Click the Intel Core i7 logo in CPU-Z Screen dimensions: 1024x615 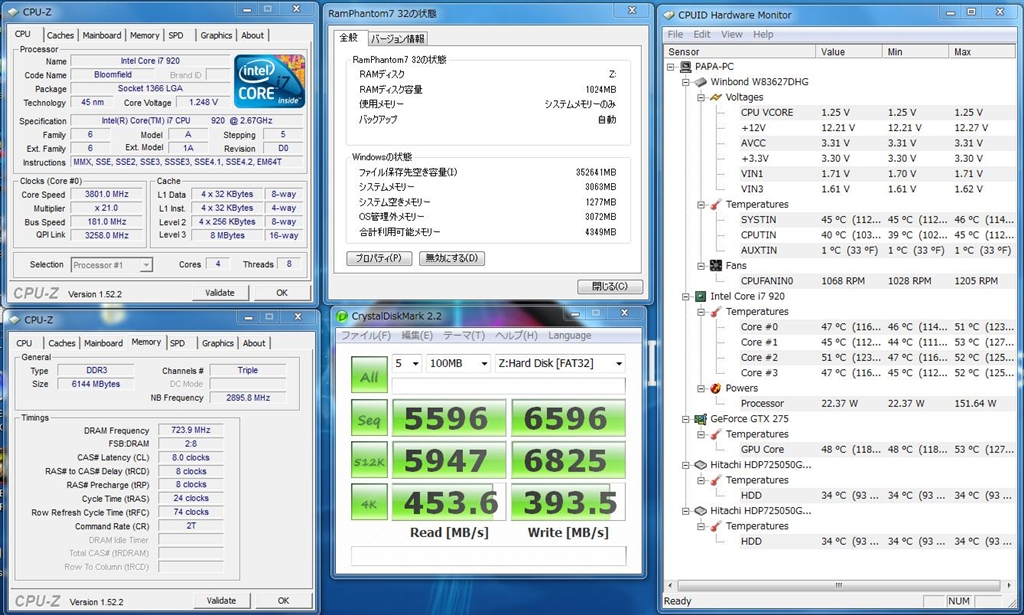pos(269,81)
